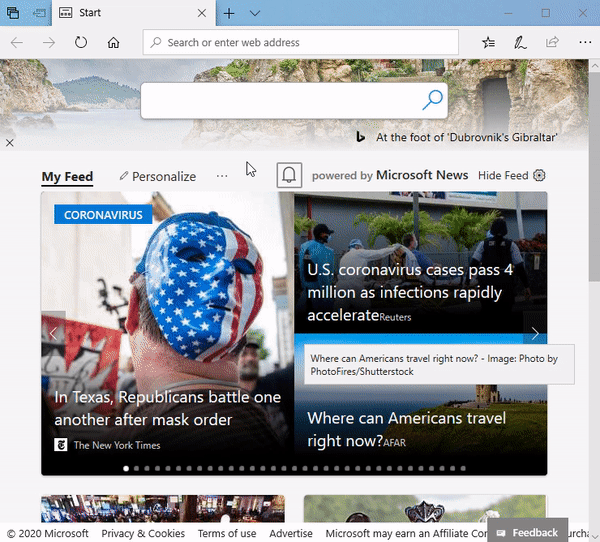Advance carousel with the right arrow
Image resolution: width=600 pixels, height=542 pixels.
click(535, 334)
